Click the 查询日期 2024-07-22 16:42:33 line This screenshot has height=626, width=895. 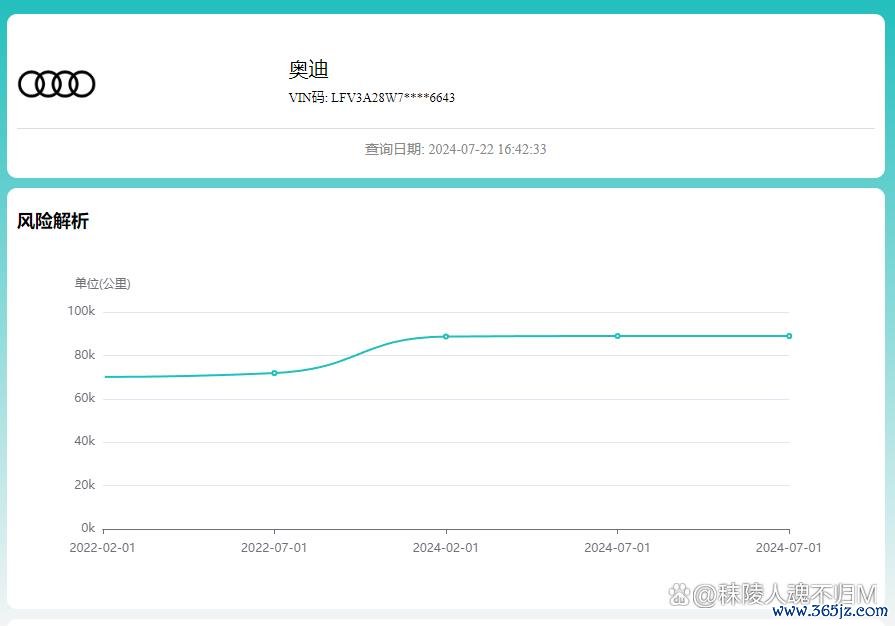pyautogui.click(x=455, y=150)
